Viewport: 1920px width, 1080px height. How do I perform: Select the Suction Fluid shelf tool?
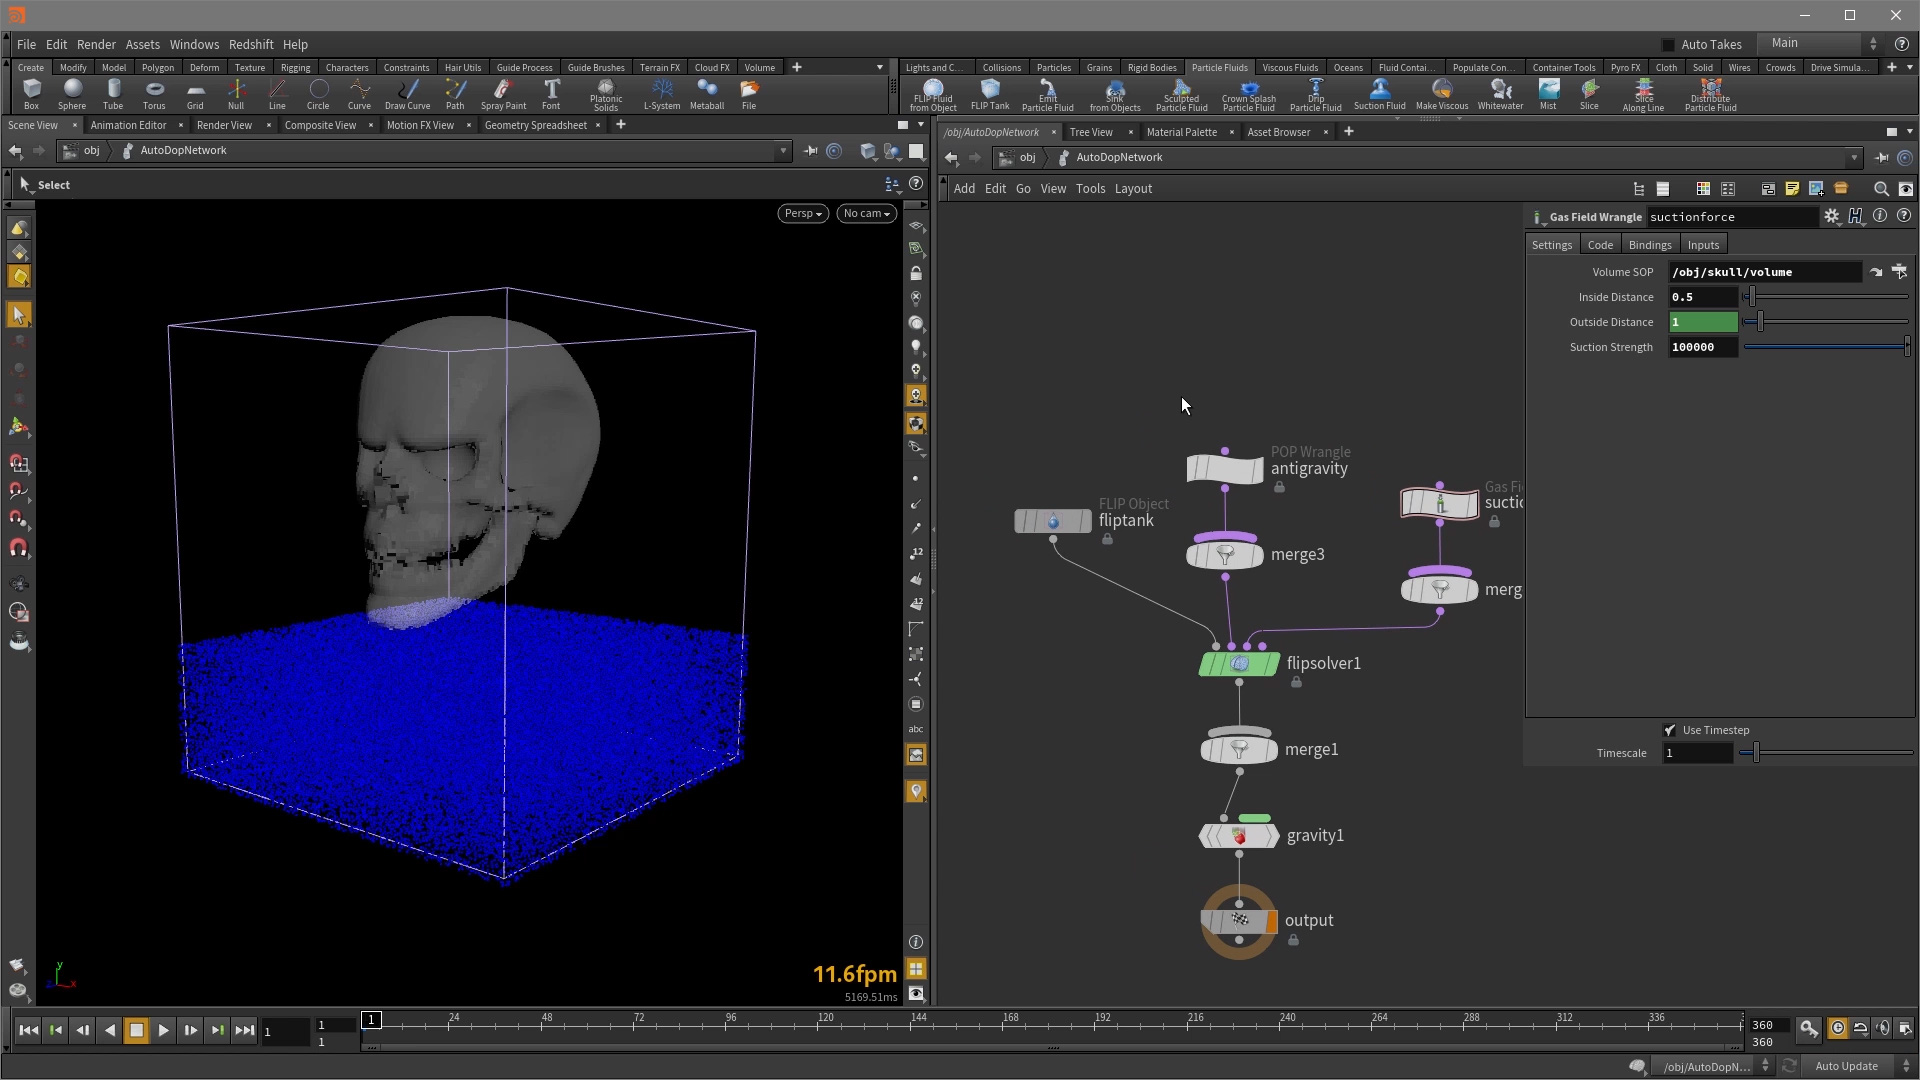[x=1379, y=94]
